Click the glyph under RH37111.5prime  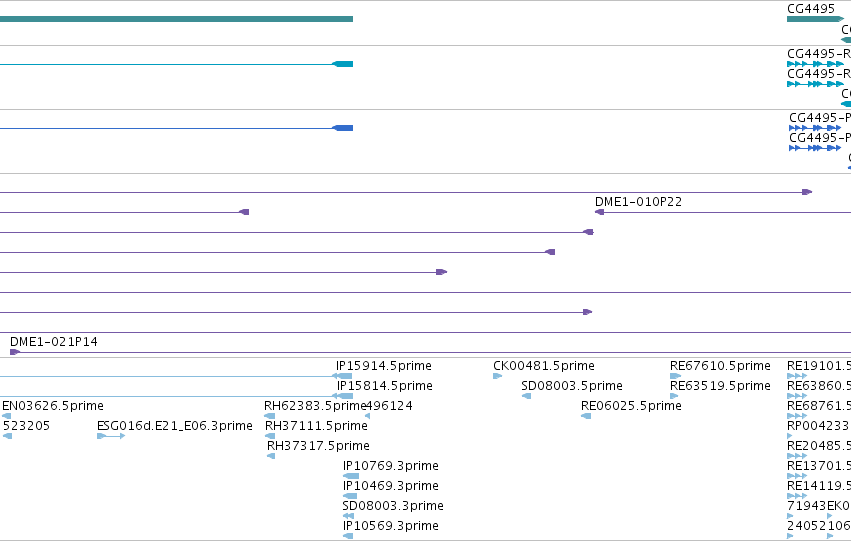tap(270, 436)
